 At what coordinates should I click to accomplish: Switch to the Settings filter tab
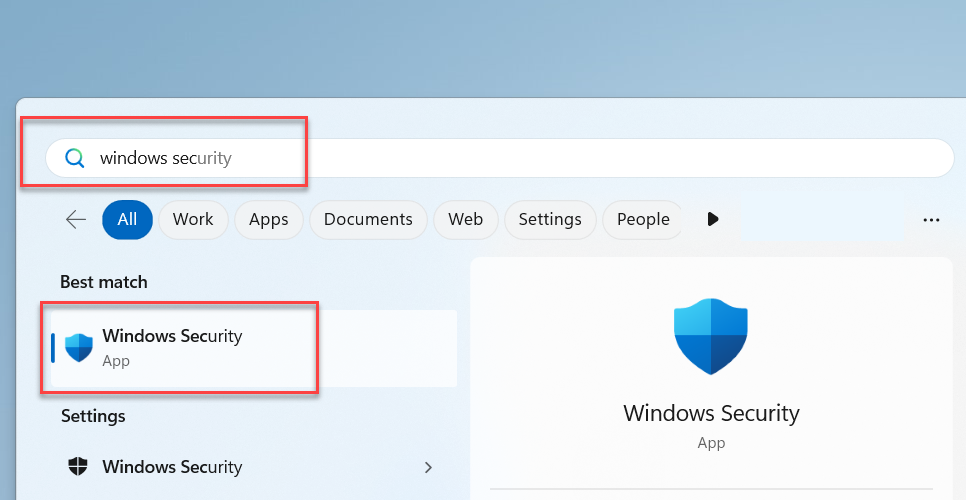[550, 219]
